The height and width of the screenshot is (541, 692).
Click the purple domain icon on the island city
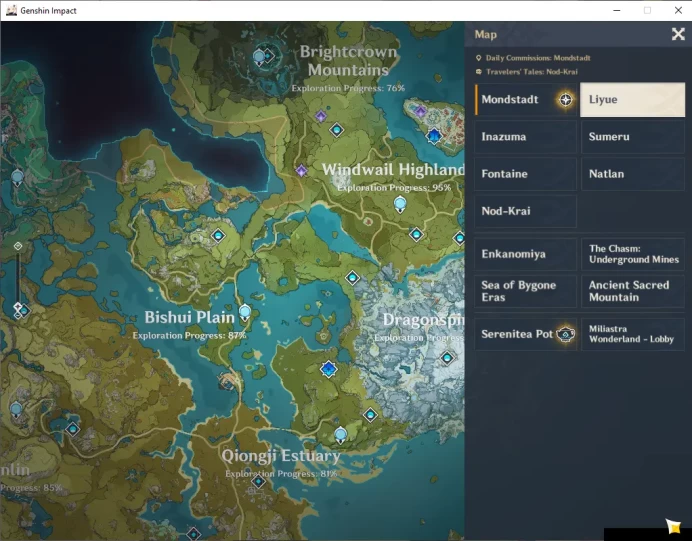coord(420,111)
